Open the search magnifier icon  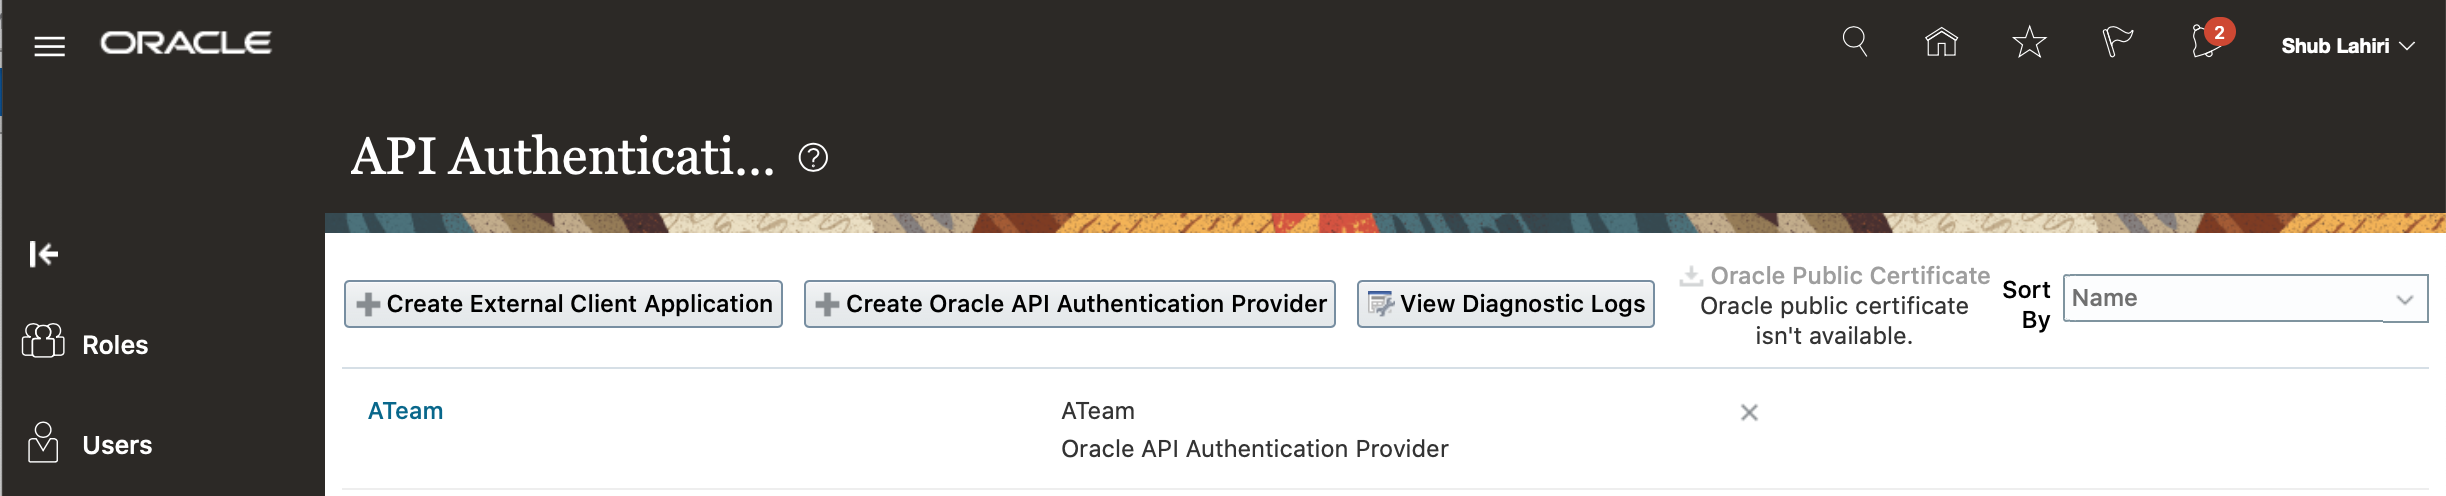tap(1854, 42)
